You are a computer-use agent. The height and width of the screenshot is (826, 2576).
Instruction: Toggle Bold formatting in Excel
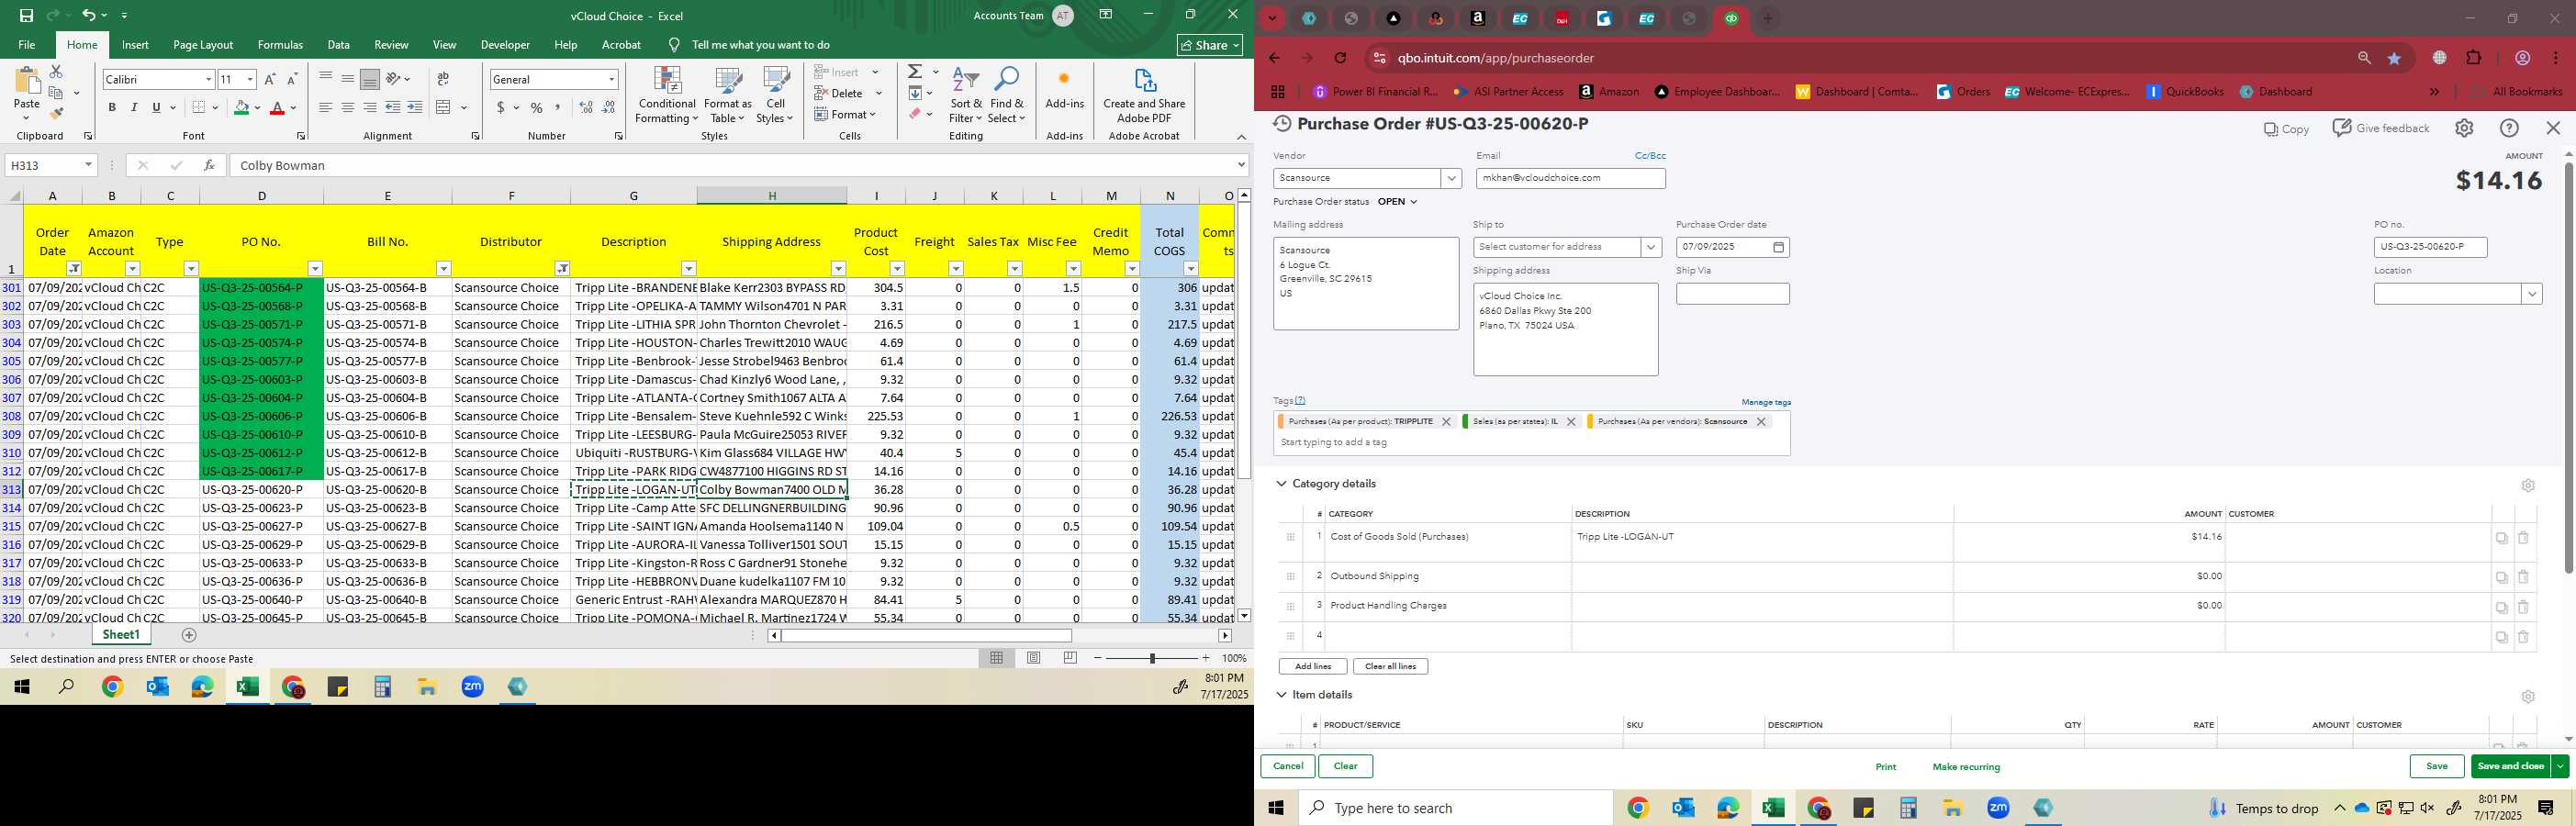(x=112, y=107)
